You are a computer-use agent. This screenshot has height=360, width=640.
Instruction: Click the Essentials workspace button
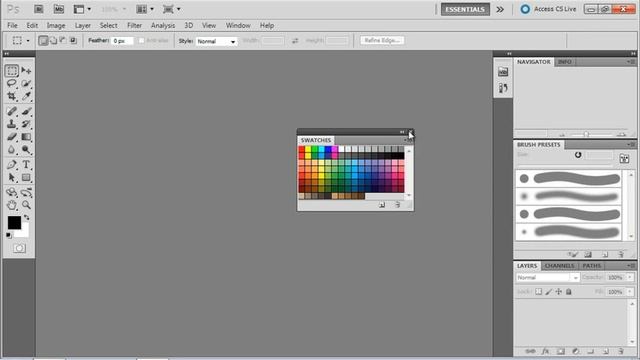coord(465,9)
